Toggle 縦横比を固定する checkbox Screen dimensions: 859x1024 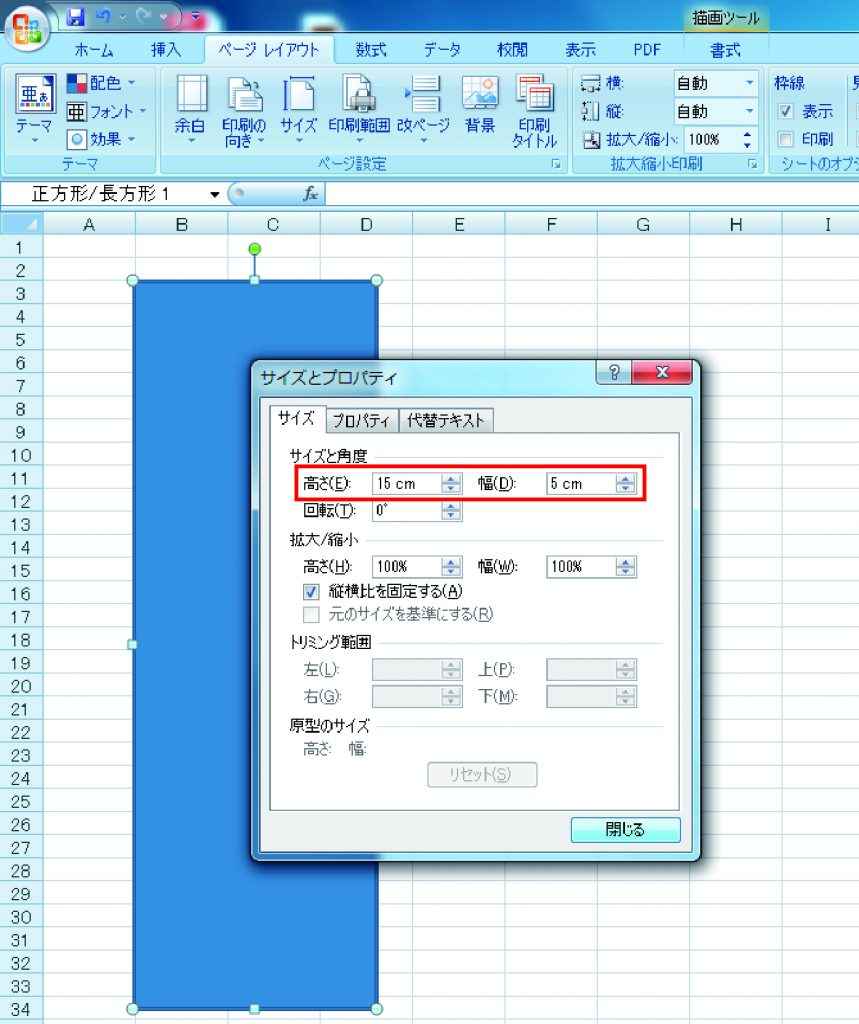click(x=311, y=591)
